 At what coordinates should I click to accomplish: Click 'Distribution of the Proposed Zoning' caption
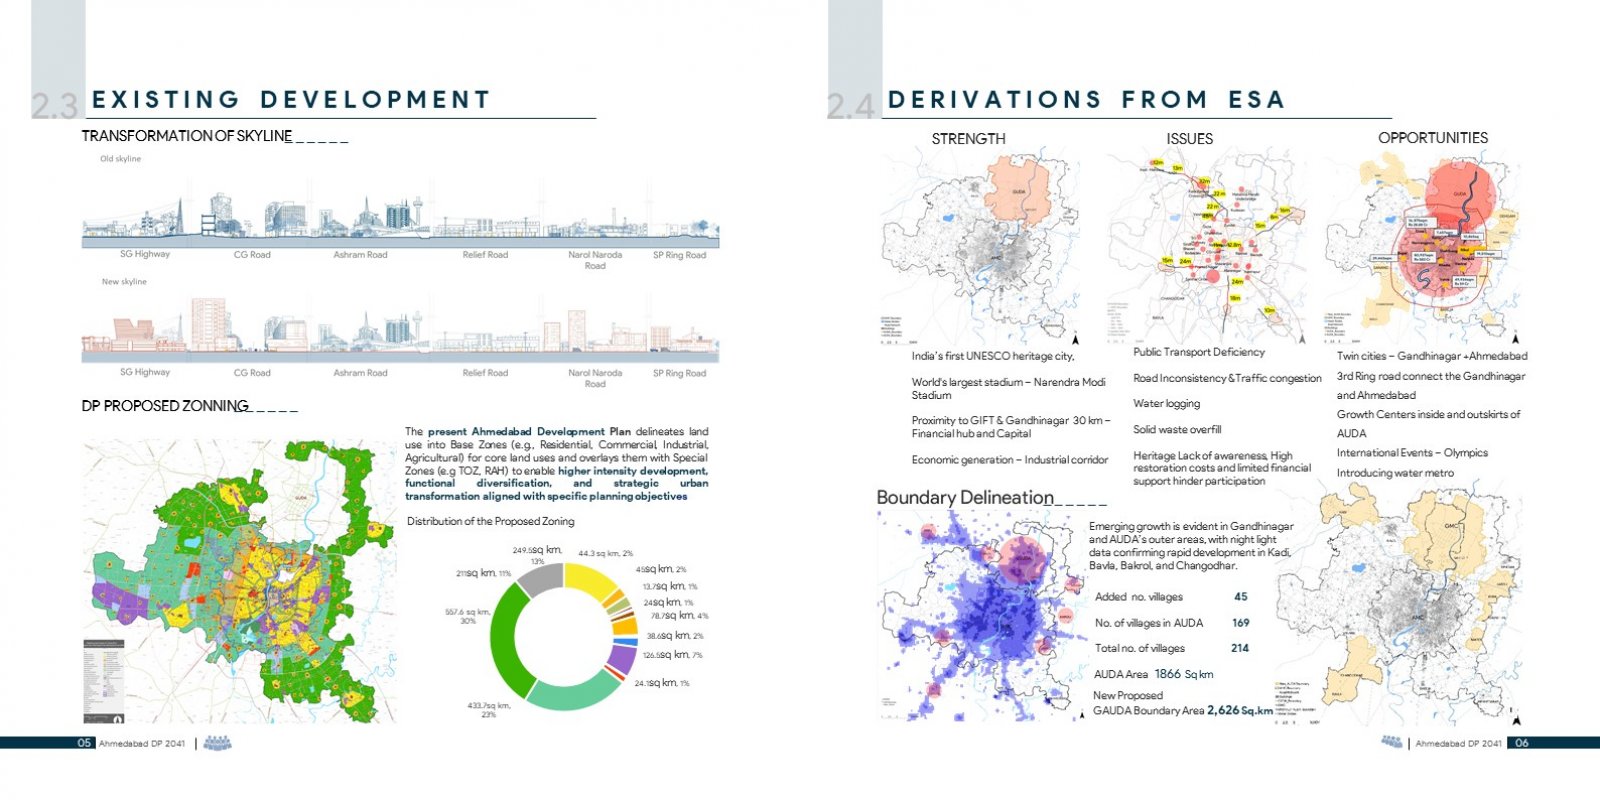coord(490,522)
